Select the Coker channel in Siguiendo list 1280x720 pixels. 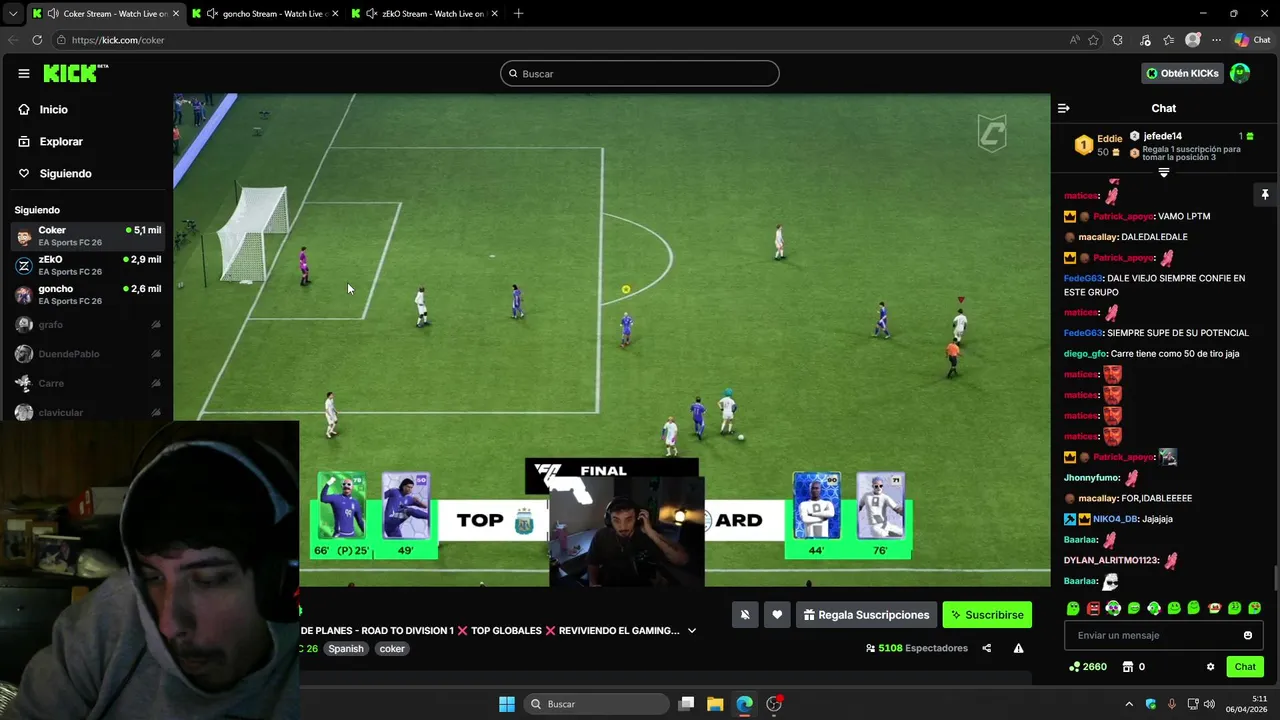87,236
